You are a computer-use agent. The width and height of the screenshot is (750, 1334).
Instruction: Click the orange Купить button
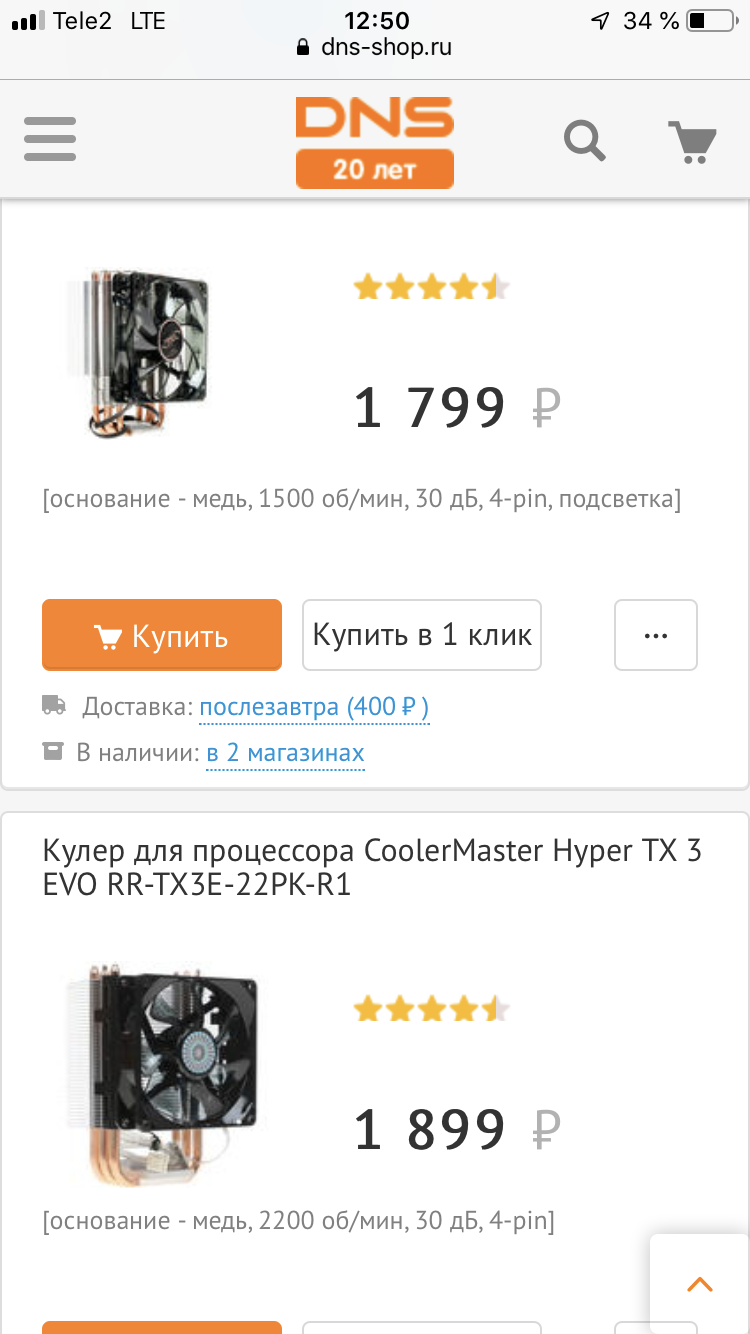(x=162, y=635)
